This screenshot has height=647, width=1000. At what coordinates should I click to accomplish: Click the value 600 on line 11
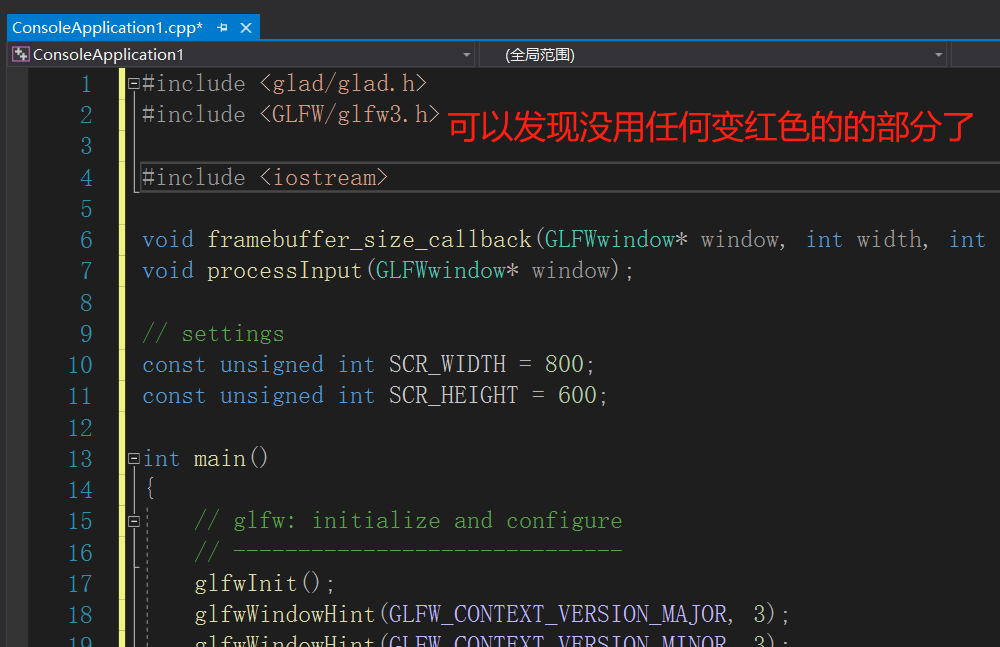(577, 396)
